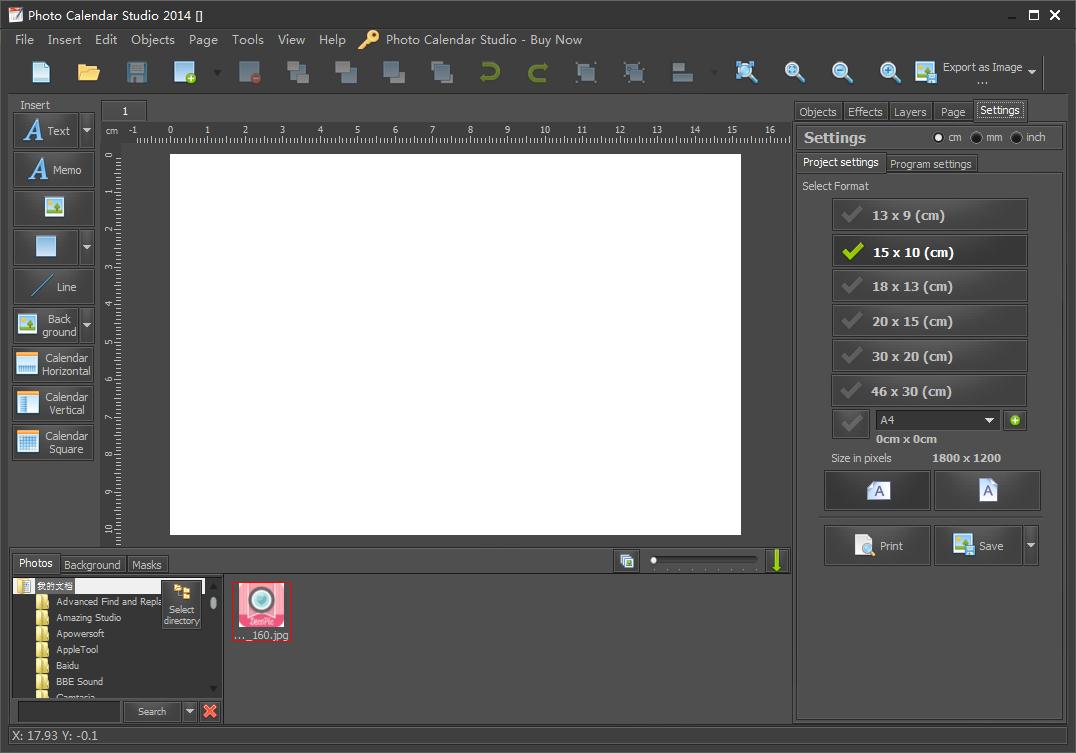Click the green Redo arrow icon
Image resolution: width=1076 pixels, height=753 pixels.
pyautogui.click(x=538, y=72)
